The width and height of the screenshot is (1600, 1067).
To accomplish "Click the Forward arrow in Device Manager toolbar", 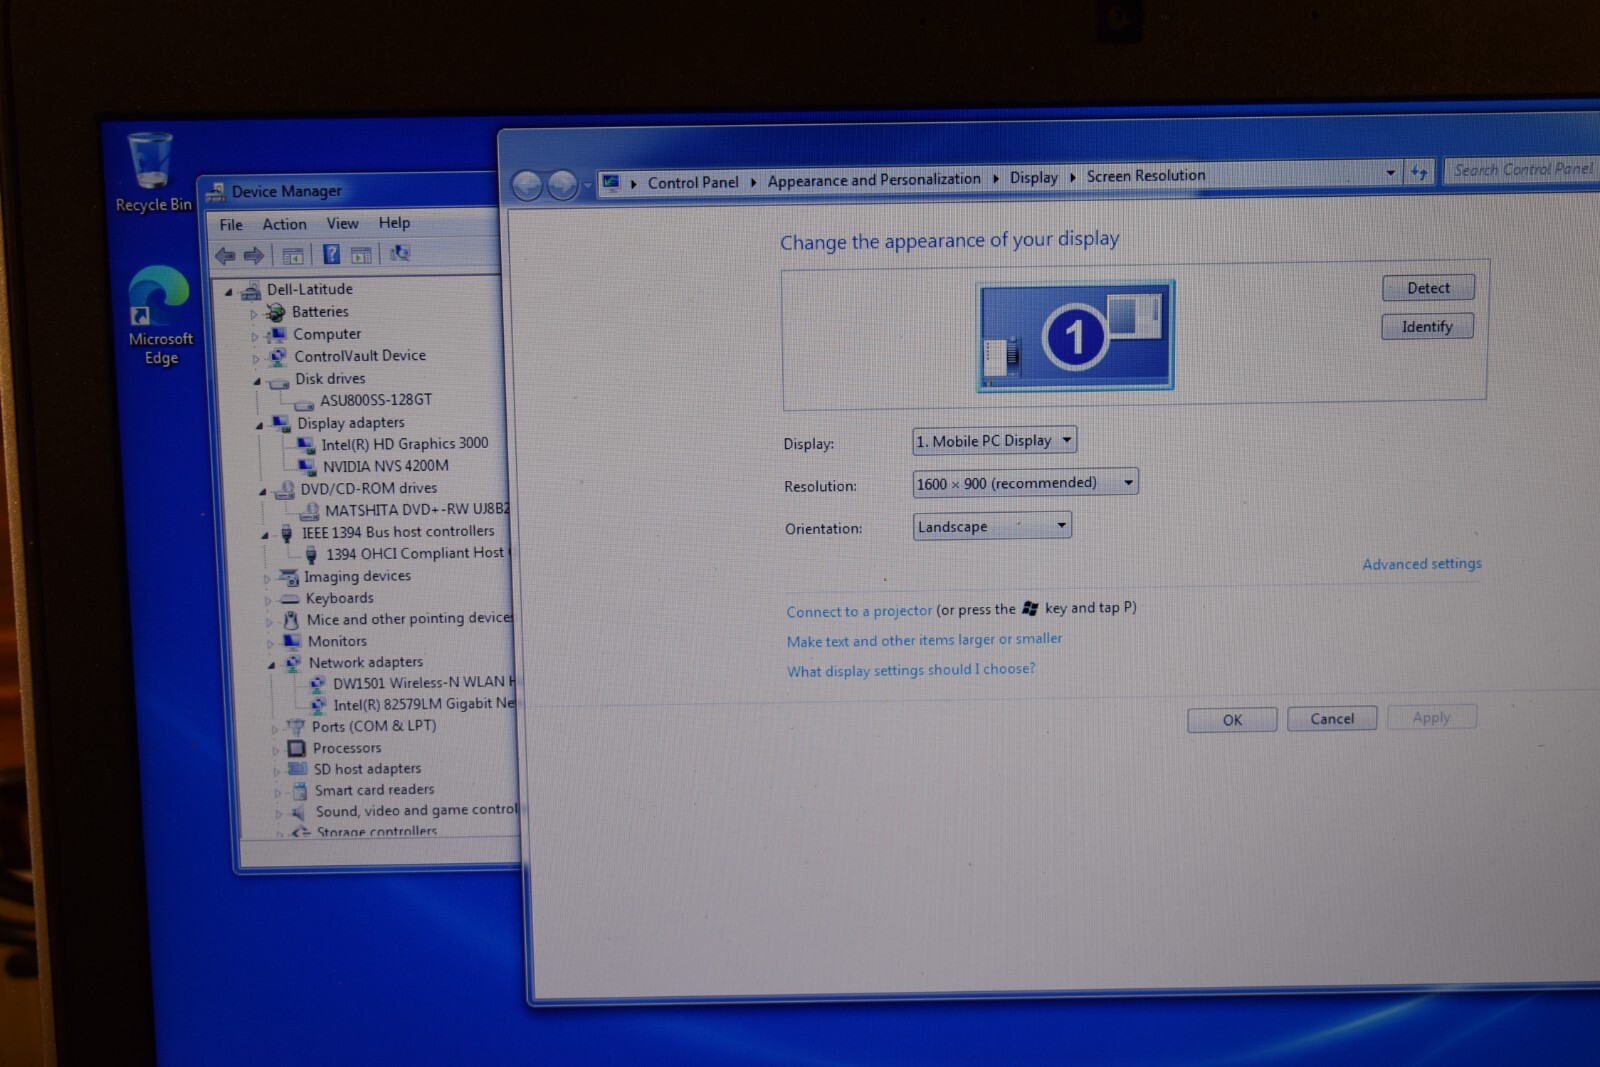I will coord(254,255).
